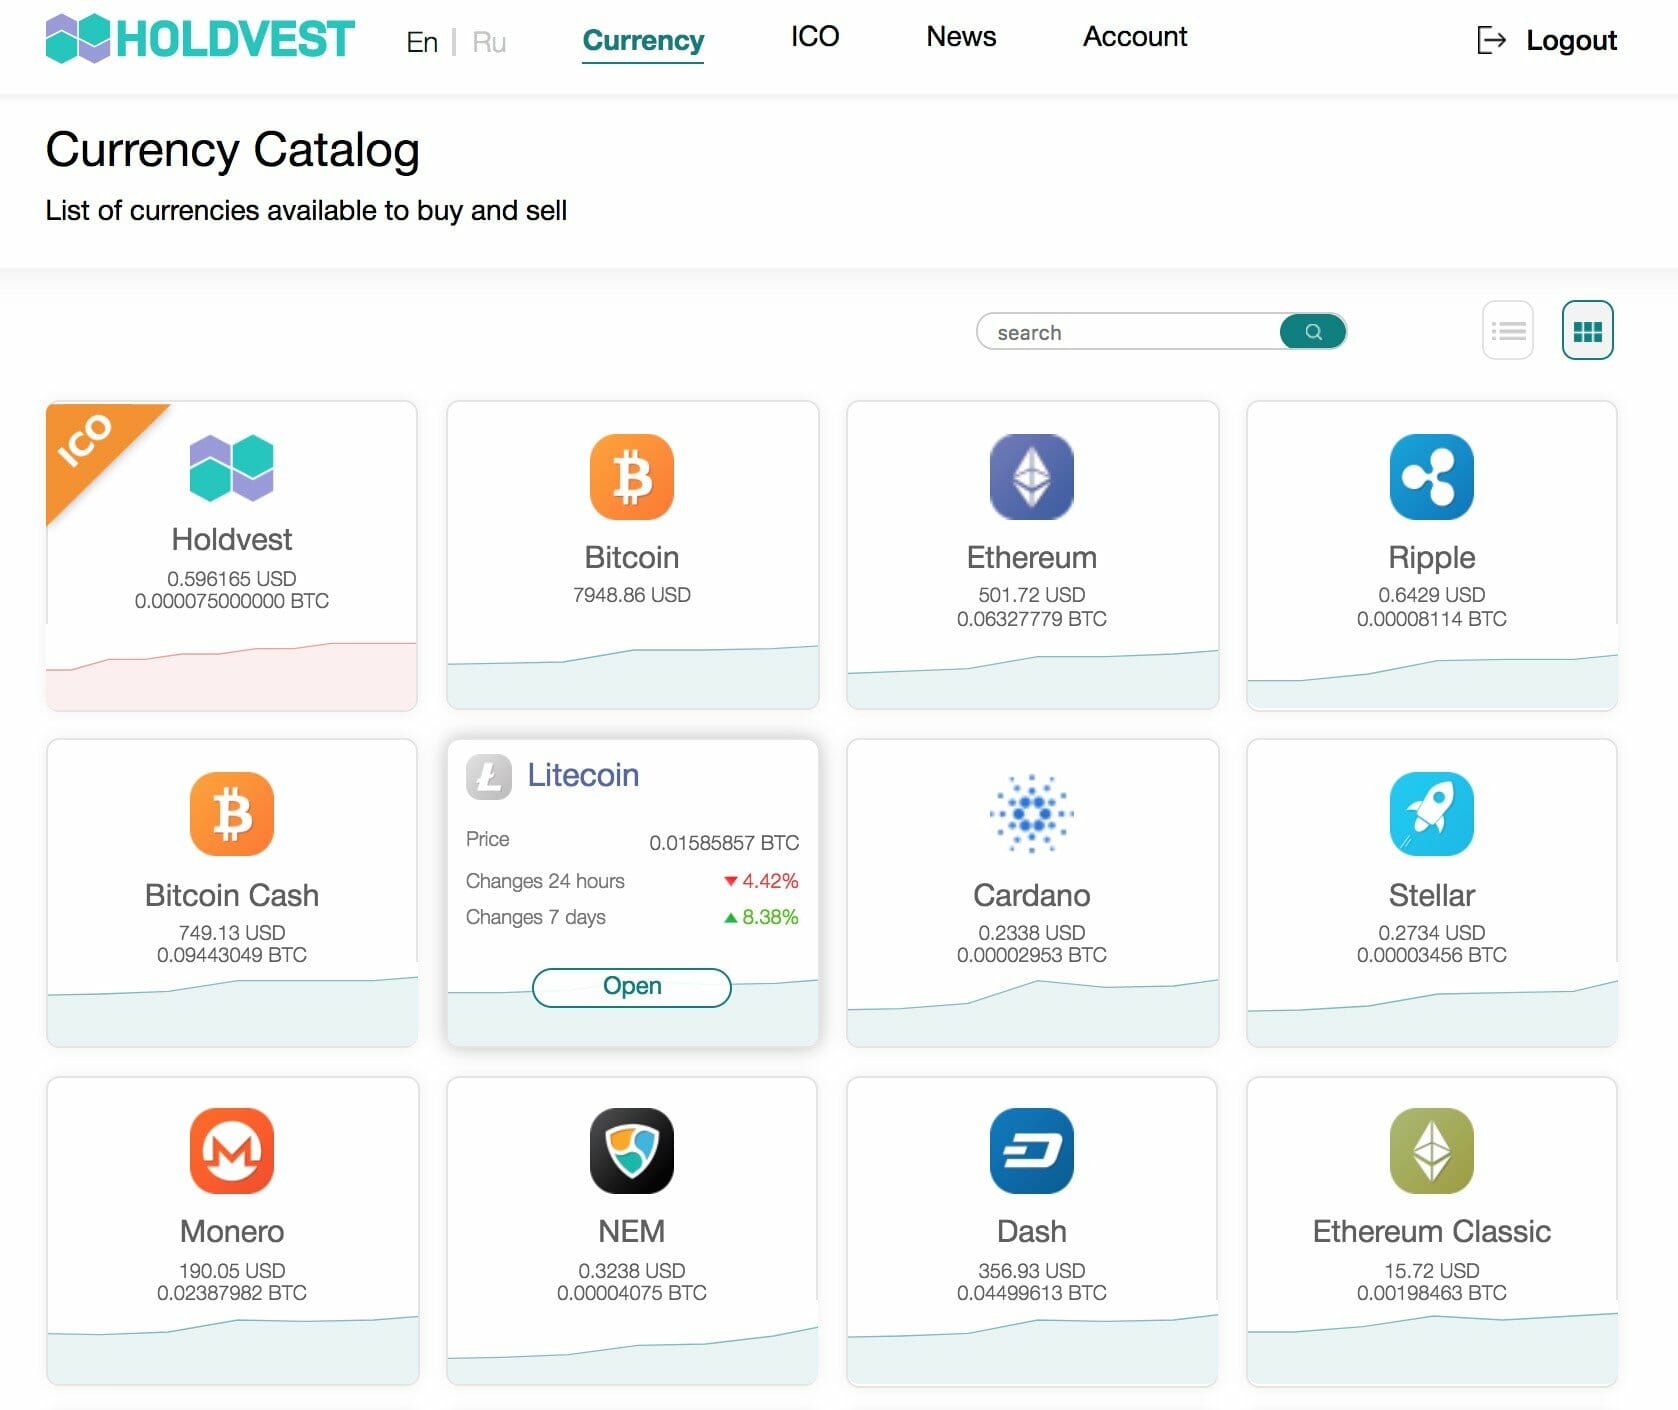
Task: Go to the News section
Action: pos(960,38)
